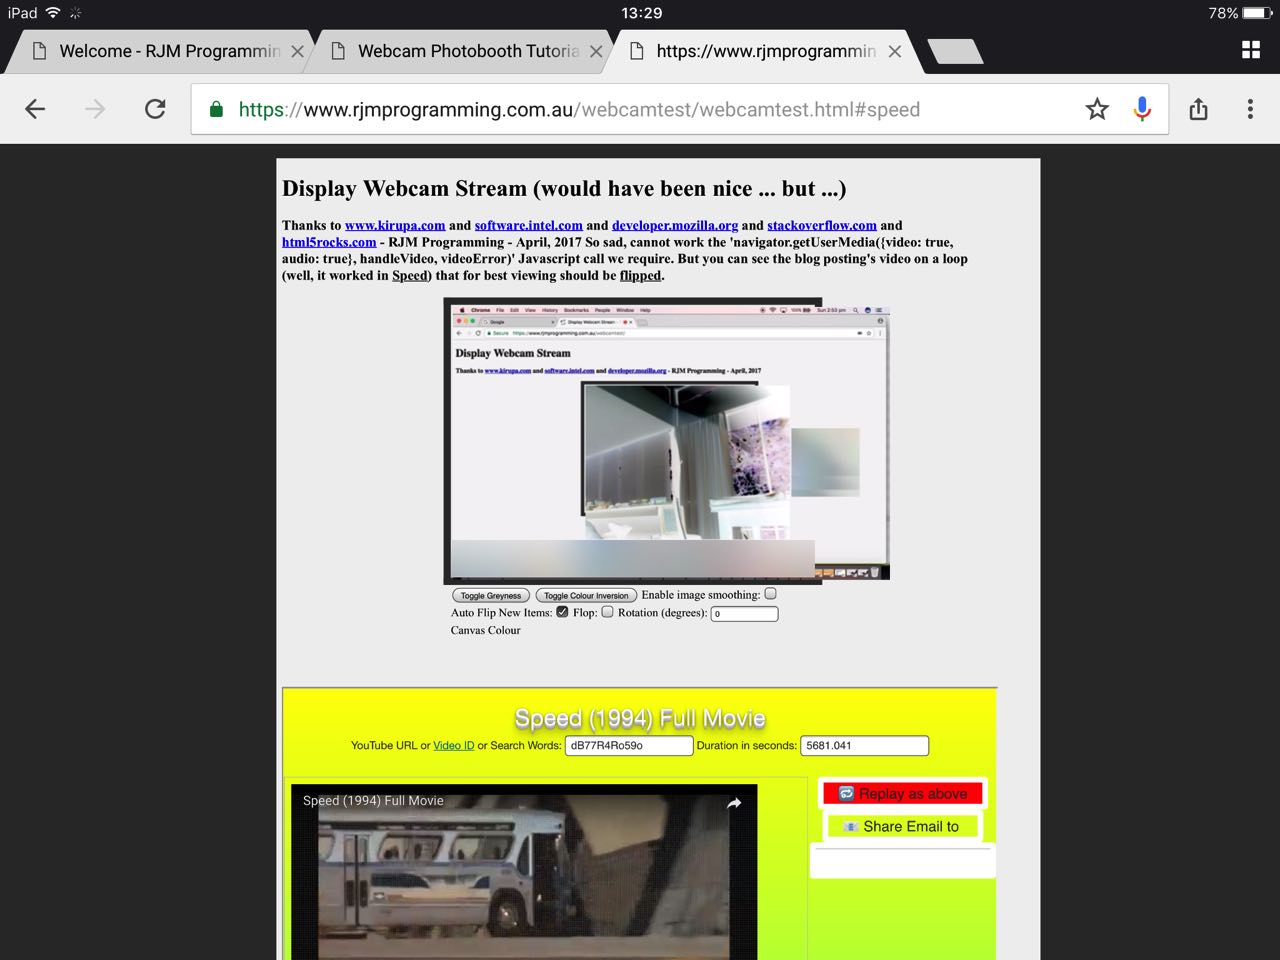Close the Webcam Photobooth Tutorial tab
The image size is (1280, 960).
tap(596, 51)
